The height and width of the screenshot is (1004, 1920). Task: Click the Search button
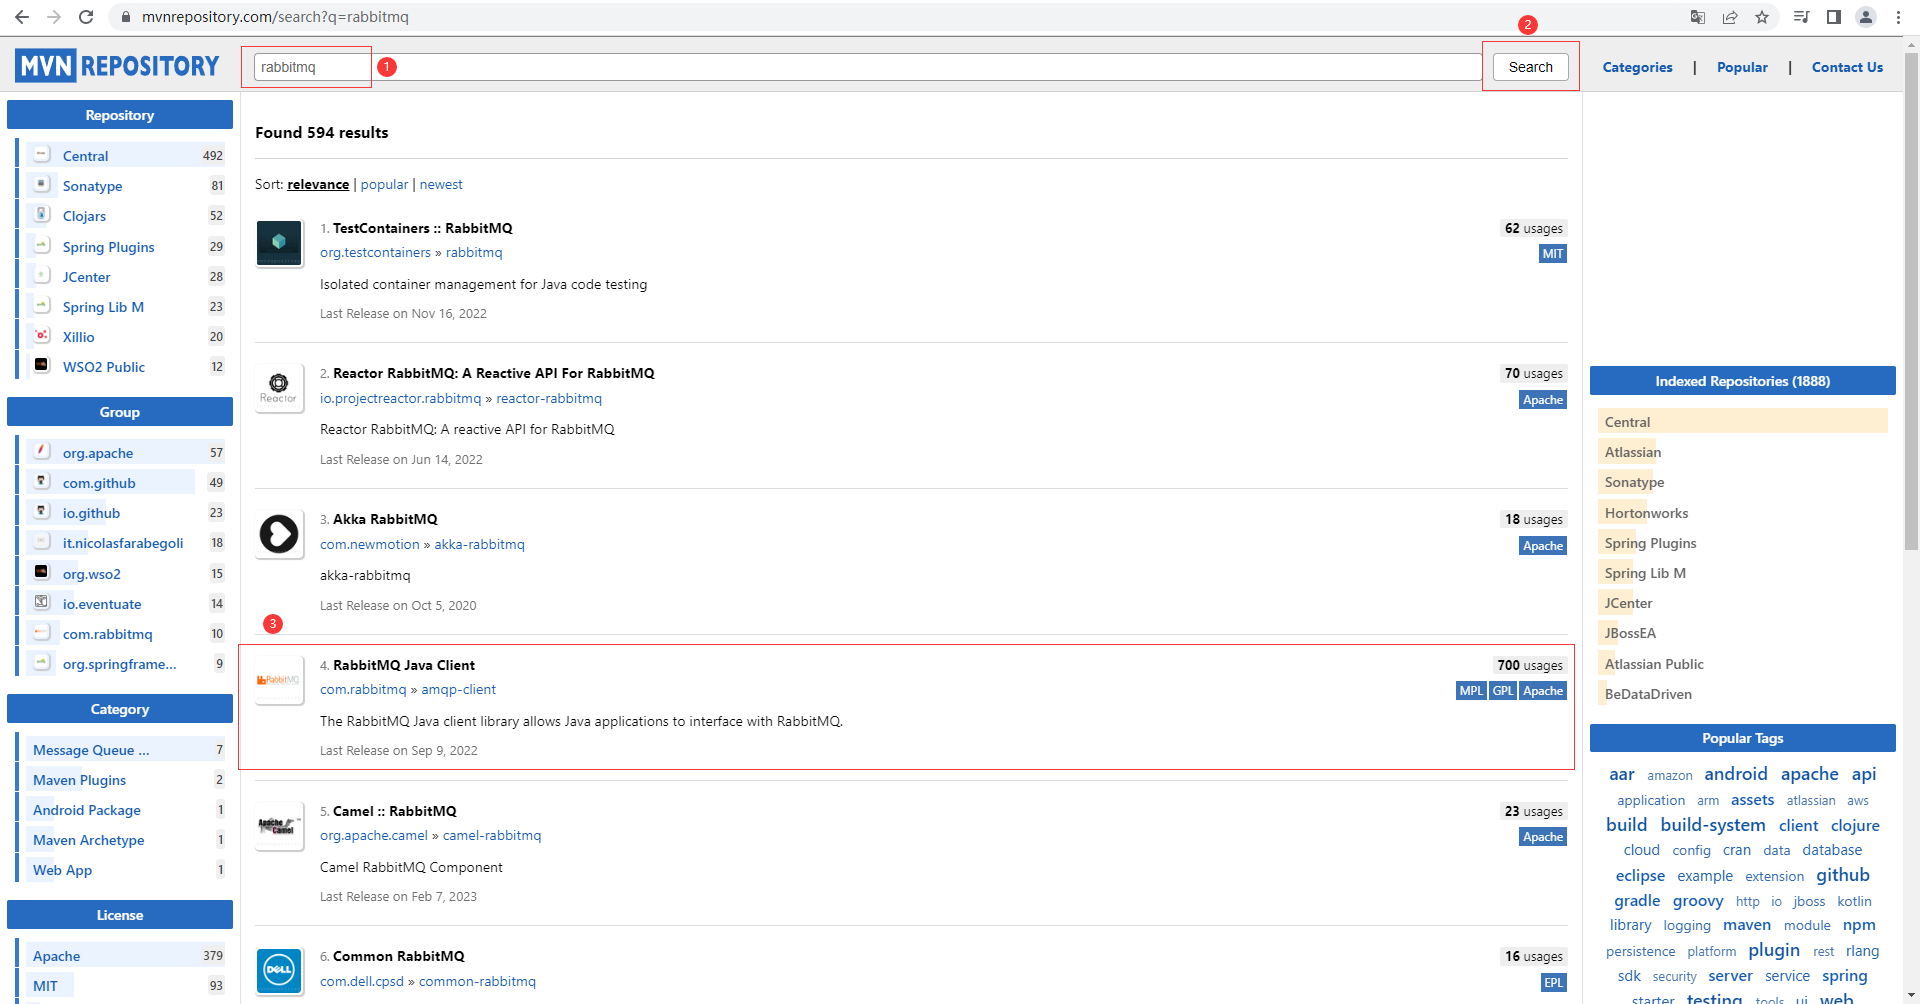pos(1530,67)
